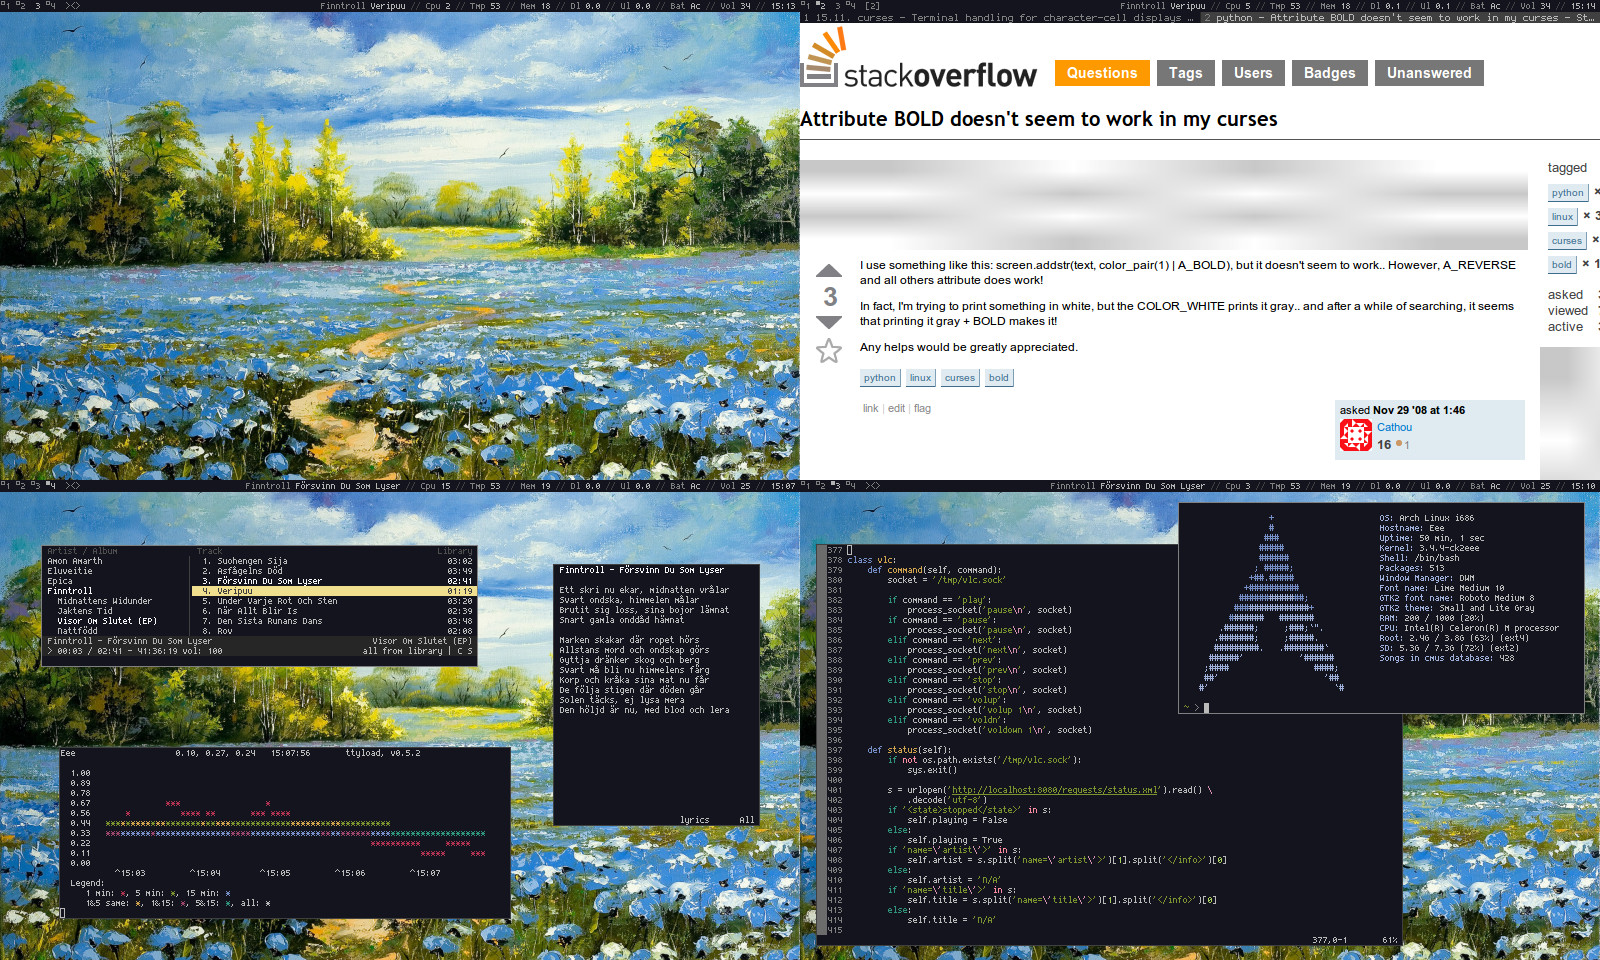Image resolution: width=1600 pixels, height=960 pixels.
Task: Switch to tag 4 on the wallpaper-only screen bar
Action: (51, 6)
